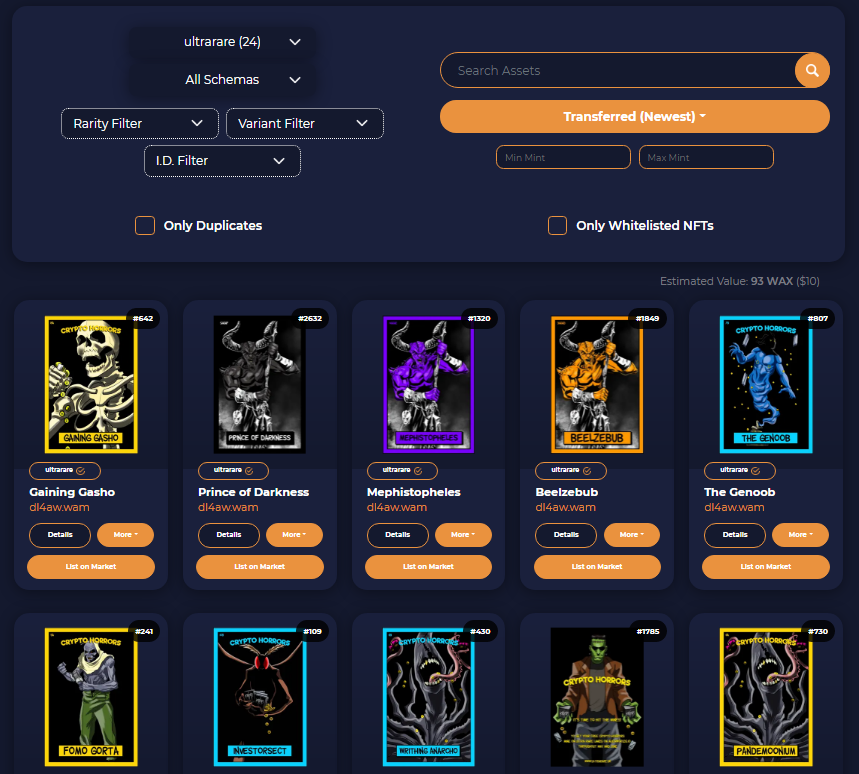
Task: Open the Pandemoonium card image
Action: pyautogui.click(x=766, y=697)
